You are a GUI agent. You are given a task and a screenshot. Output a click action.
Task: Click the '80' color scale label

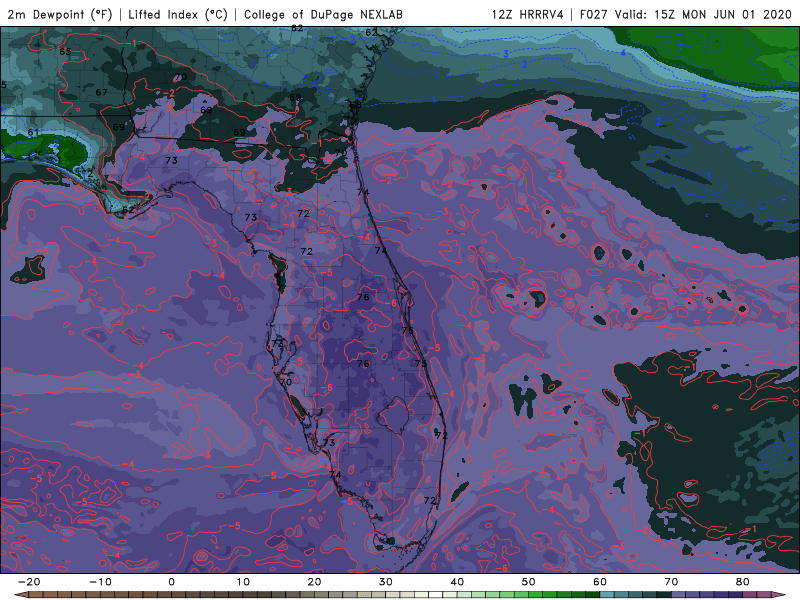(743, 582)
